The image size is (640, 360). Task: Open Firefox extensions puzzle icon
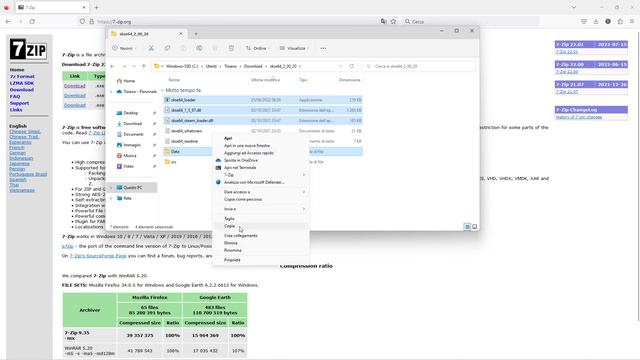click(620, 21)
